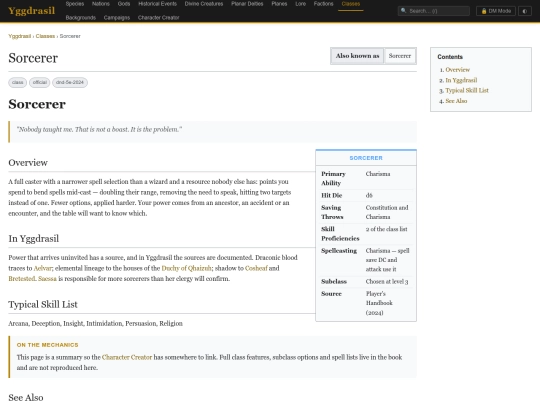Click the SORCERER infobox header
The image size is (540, 405).
366,158
